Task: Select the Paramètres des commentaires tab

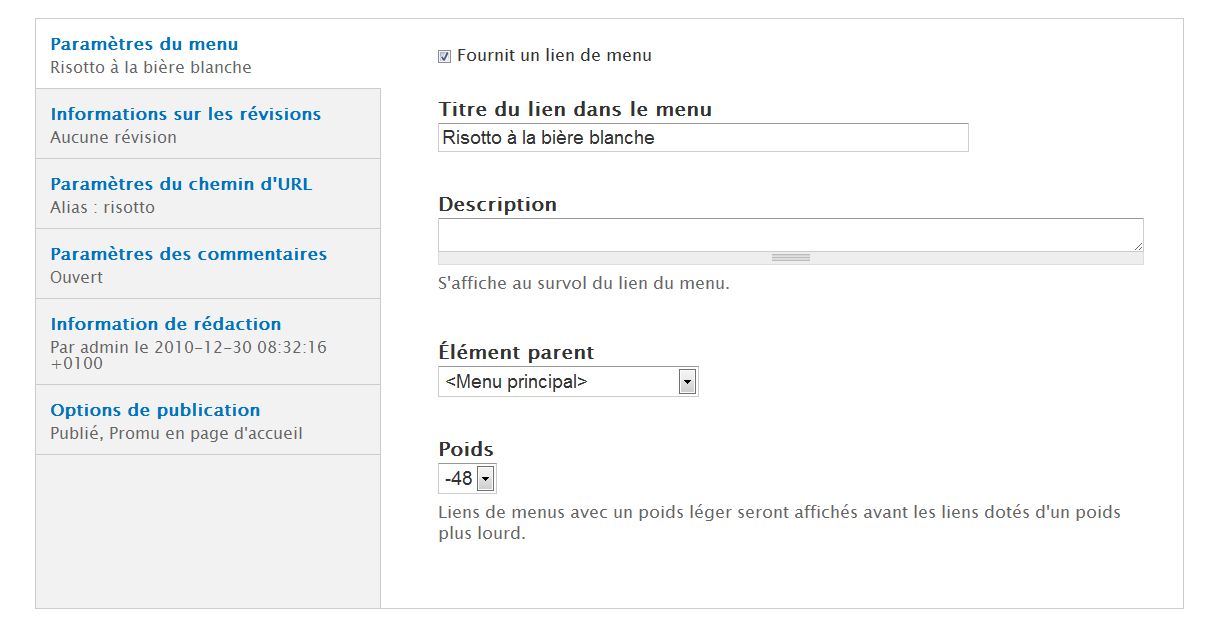Action: [x=188, y=254]
